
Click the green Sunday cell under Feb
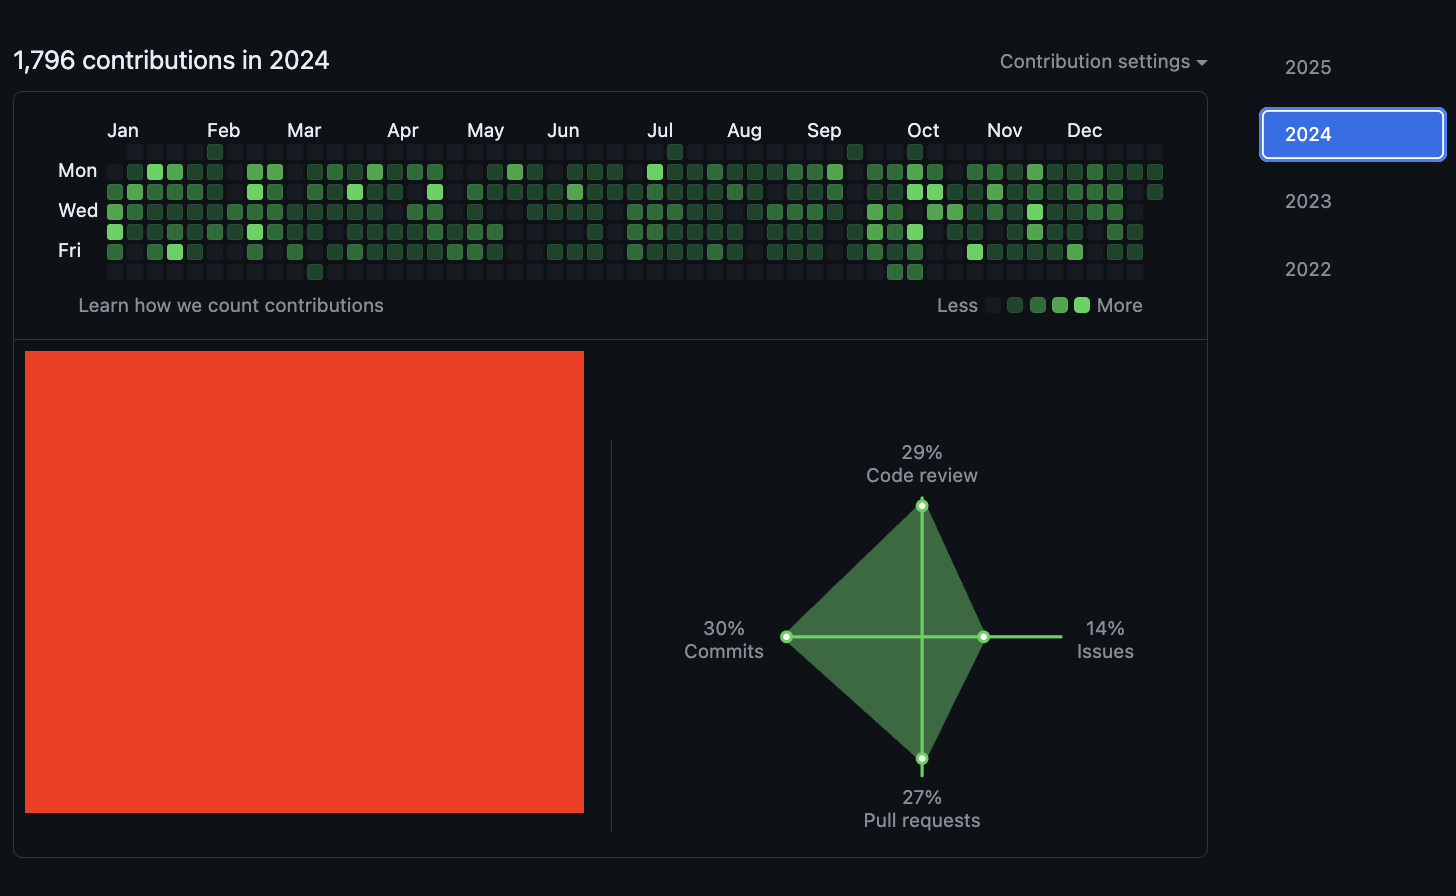click(x=215, y=152)
